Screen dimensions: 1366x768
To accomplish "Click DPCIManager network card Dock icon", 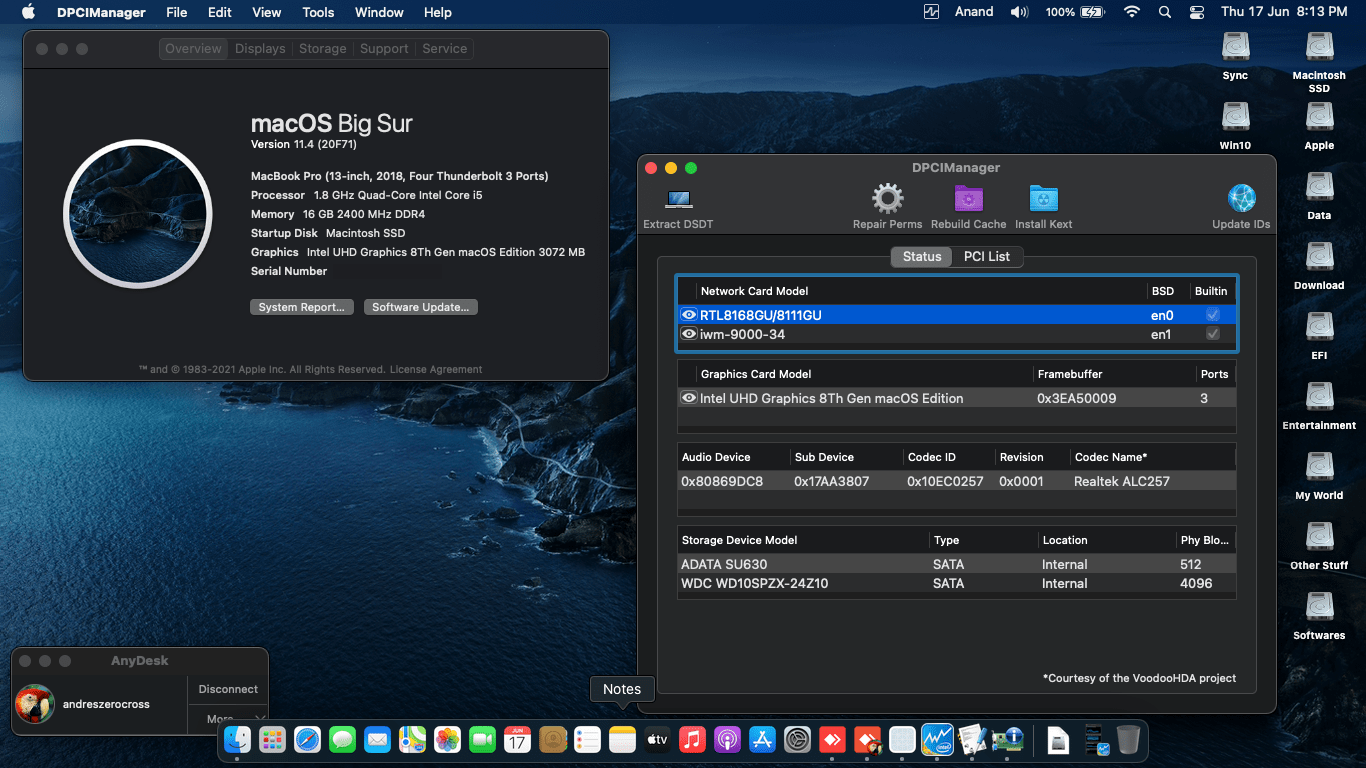I will [1006, 740].
